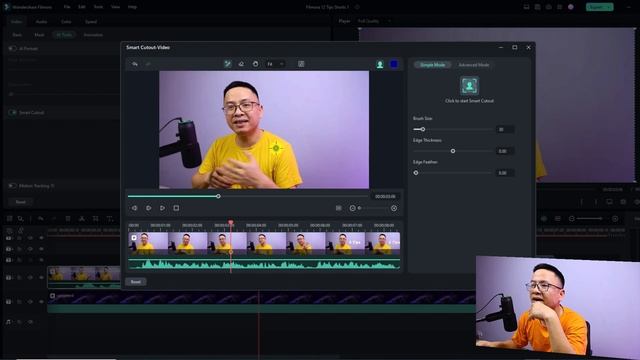Open the AI Tools sub-tab
This screenshot has width=640, height=360.
[x=64, y=35]
